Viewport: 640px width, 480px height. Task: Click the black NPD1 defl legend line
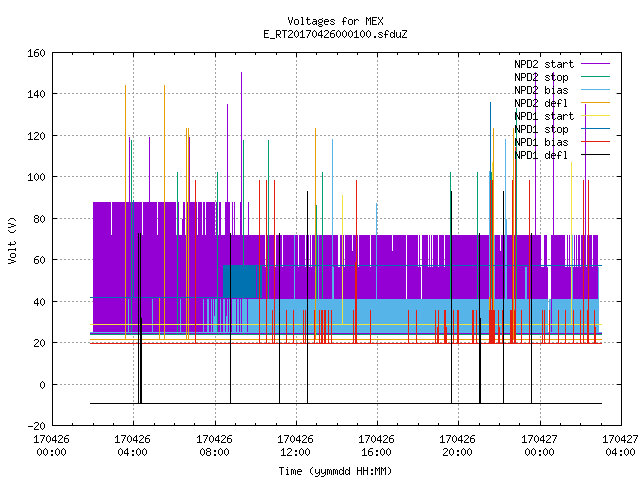click(x=595, y=155)
